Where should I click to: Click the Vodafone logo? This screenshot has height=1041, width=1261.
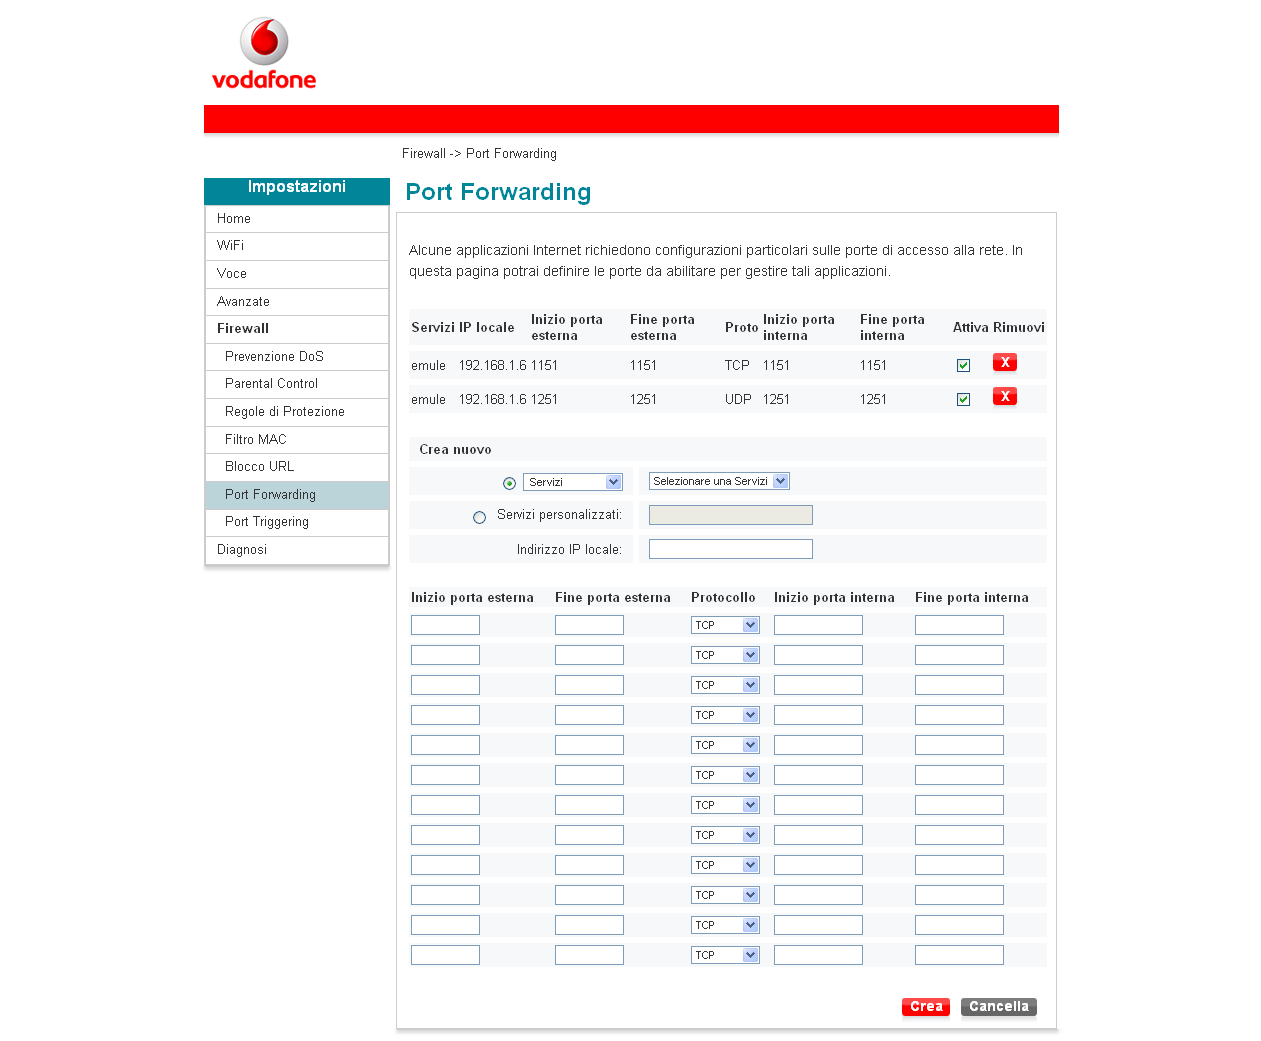point(264,54)
